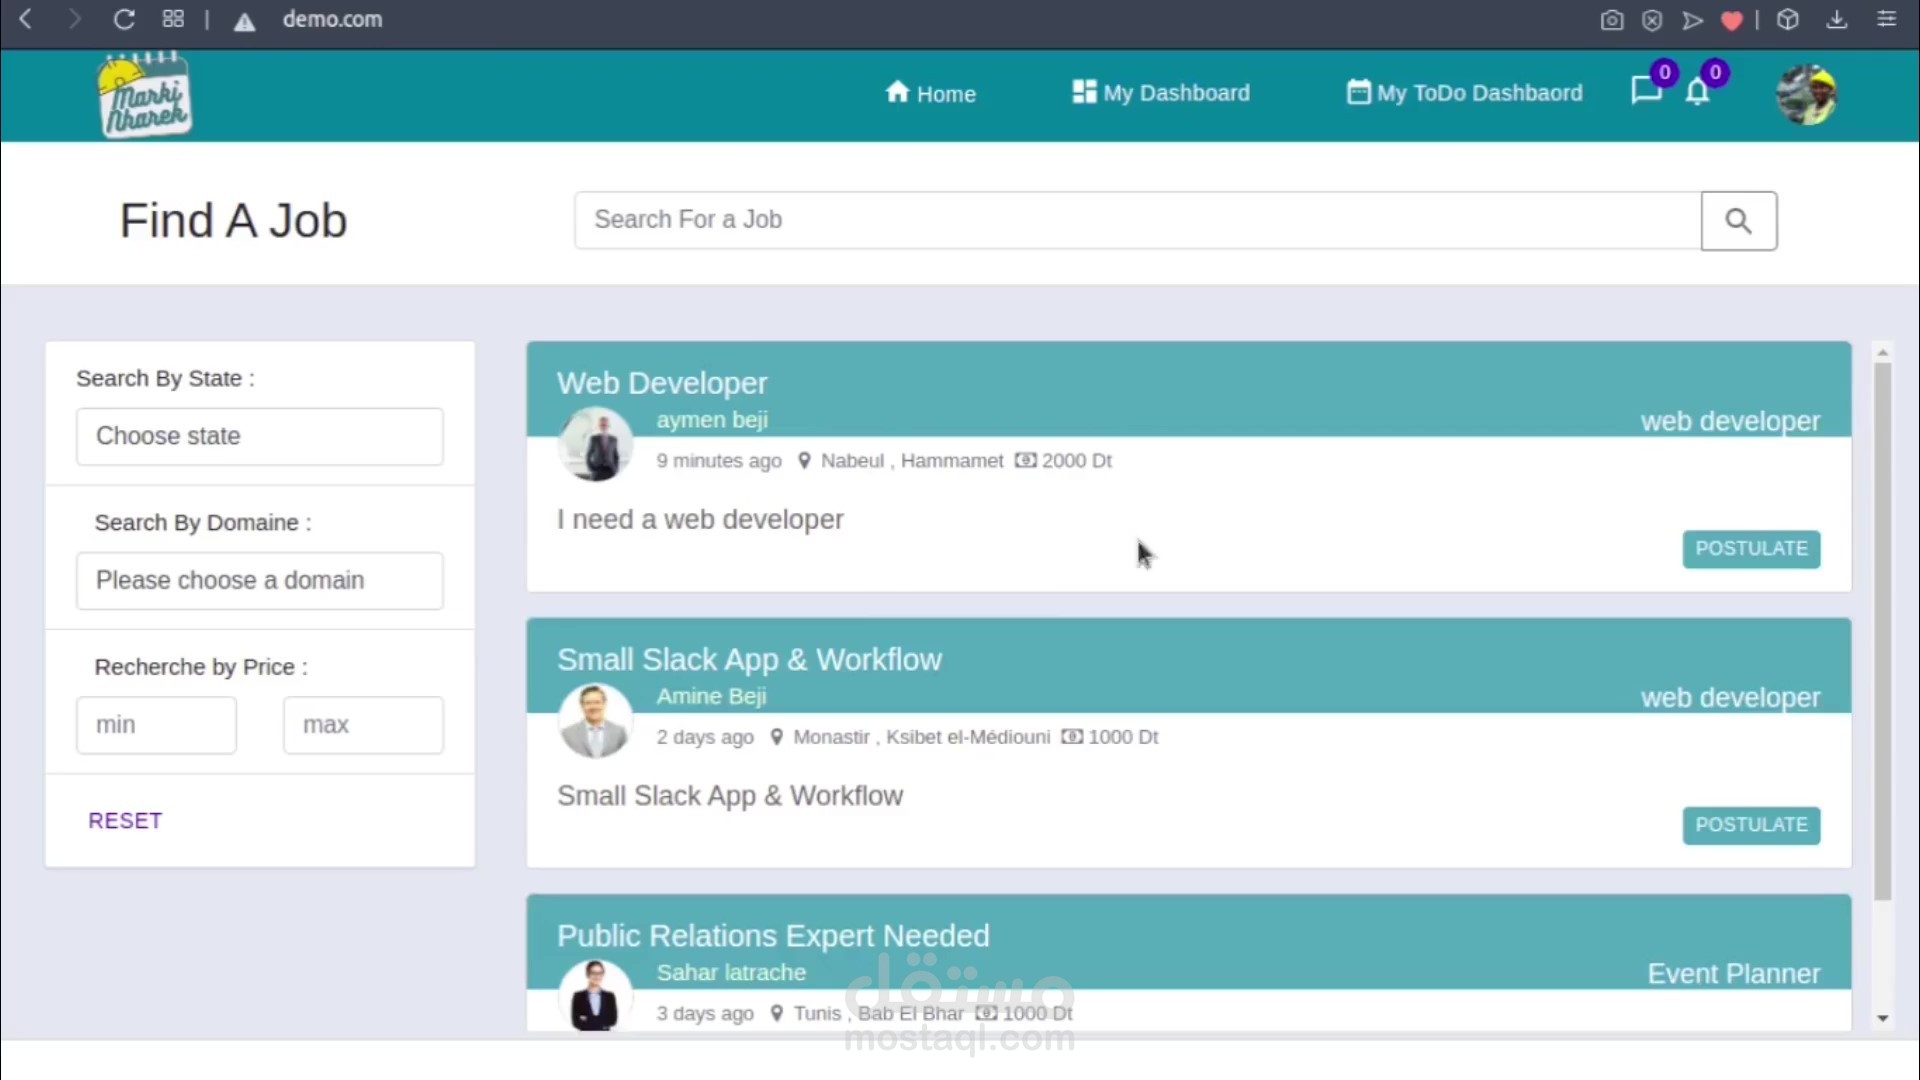Click the Marki Nharek logo
Viewport: 1920px width, 1080px height.
(x=145, y=96)
